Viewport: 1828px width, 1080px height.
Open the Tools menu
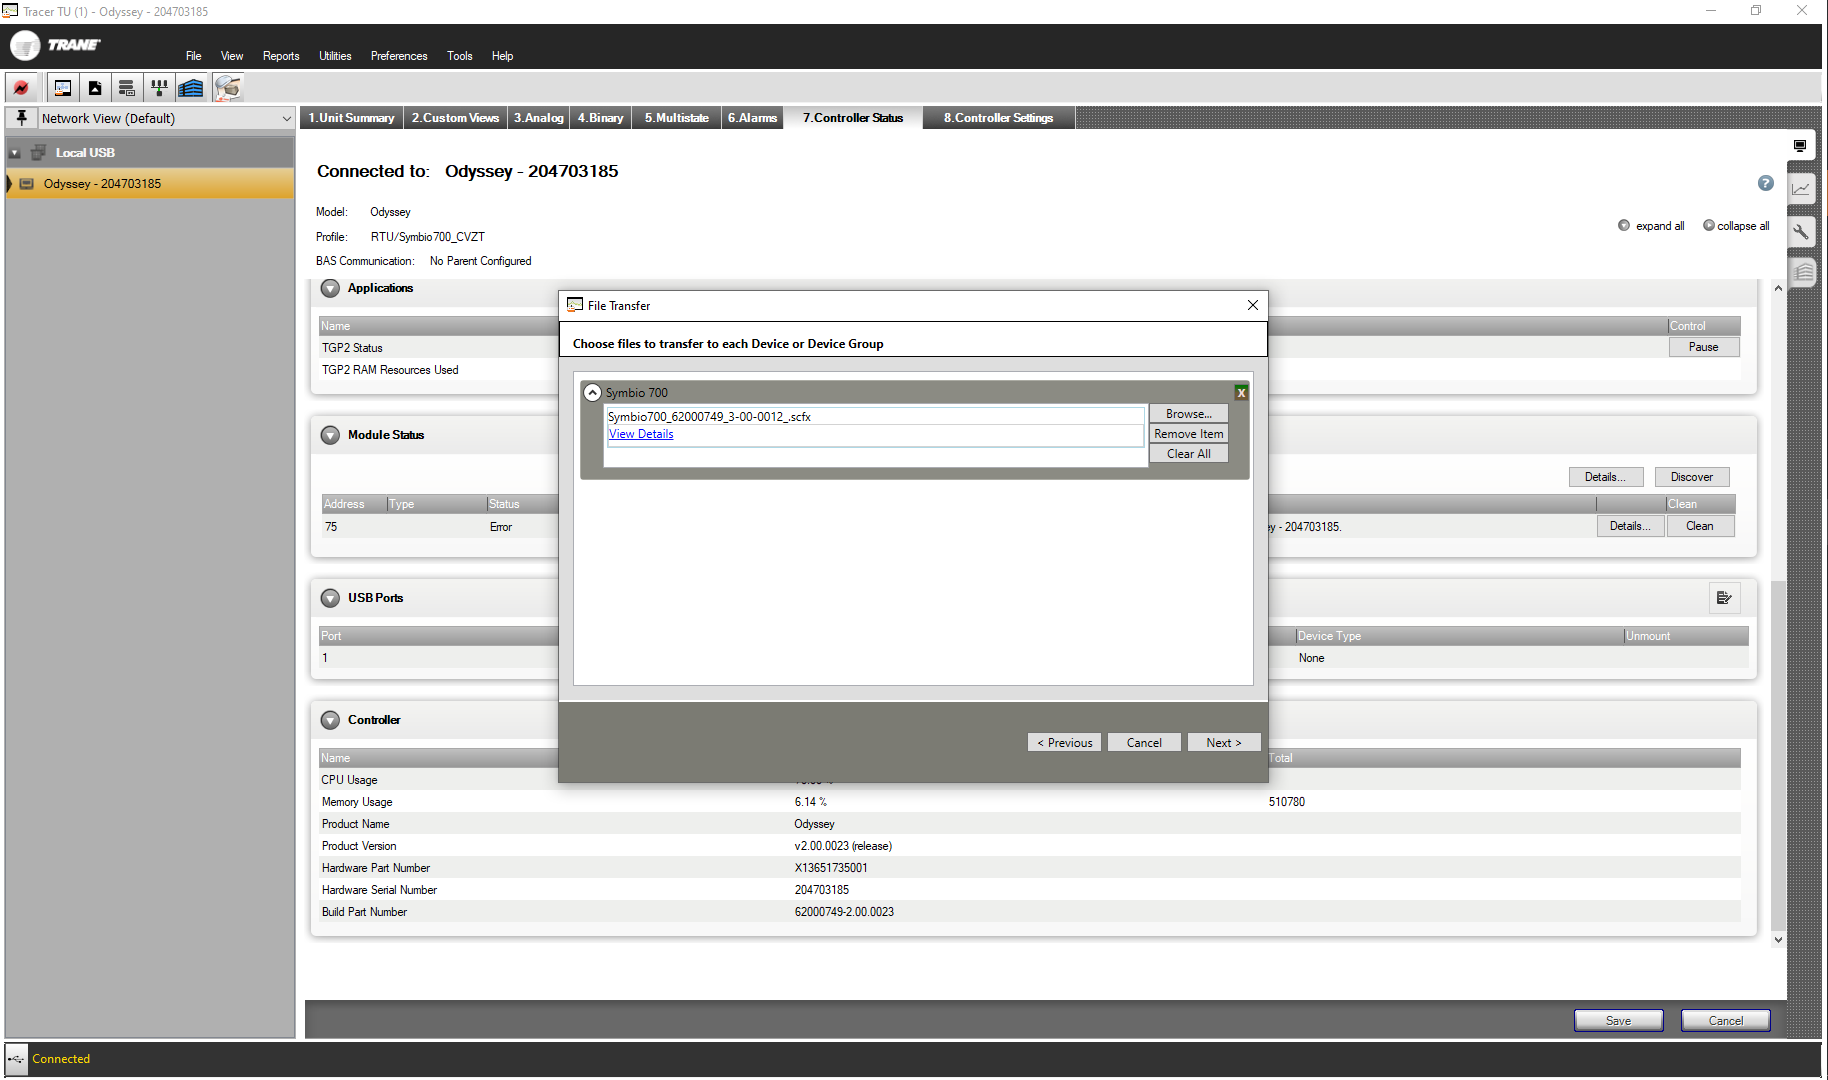click(x=460, y=56)
